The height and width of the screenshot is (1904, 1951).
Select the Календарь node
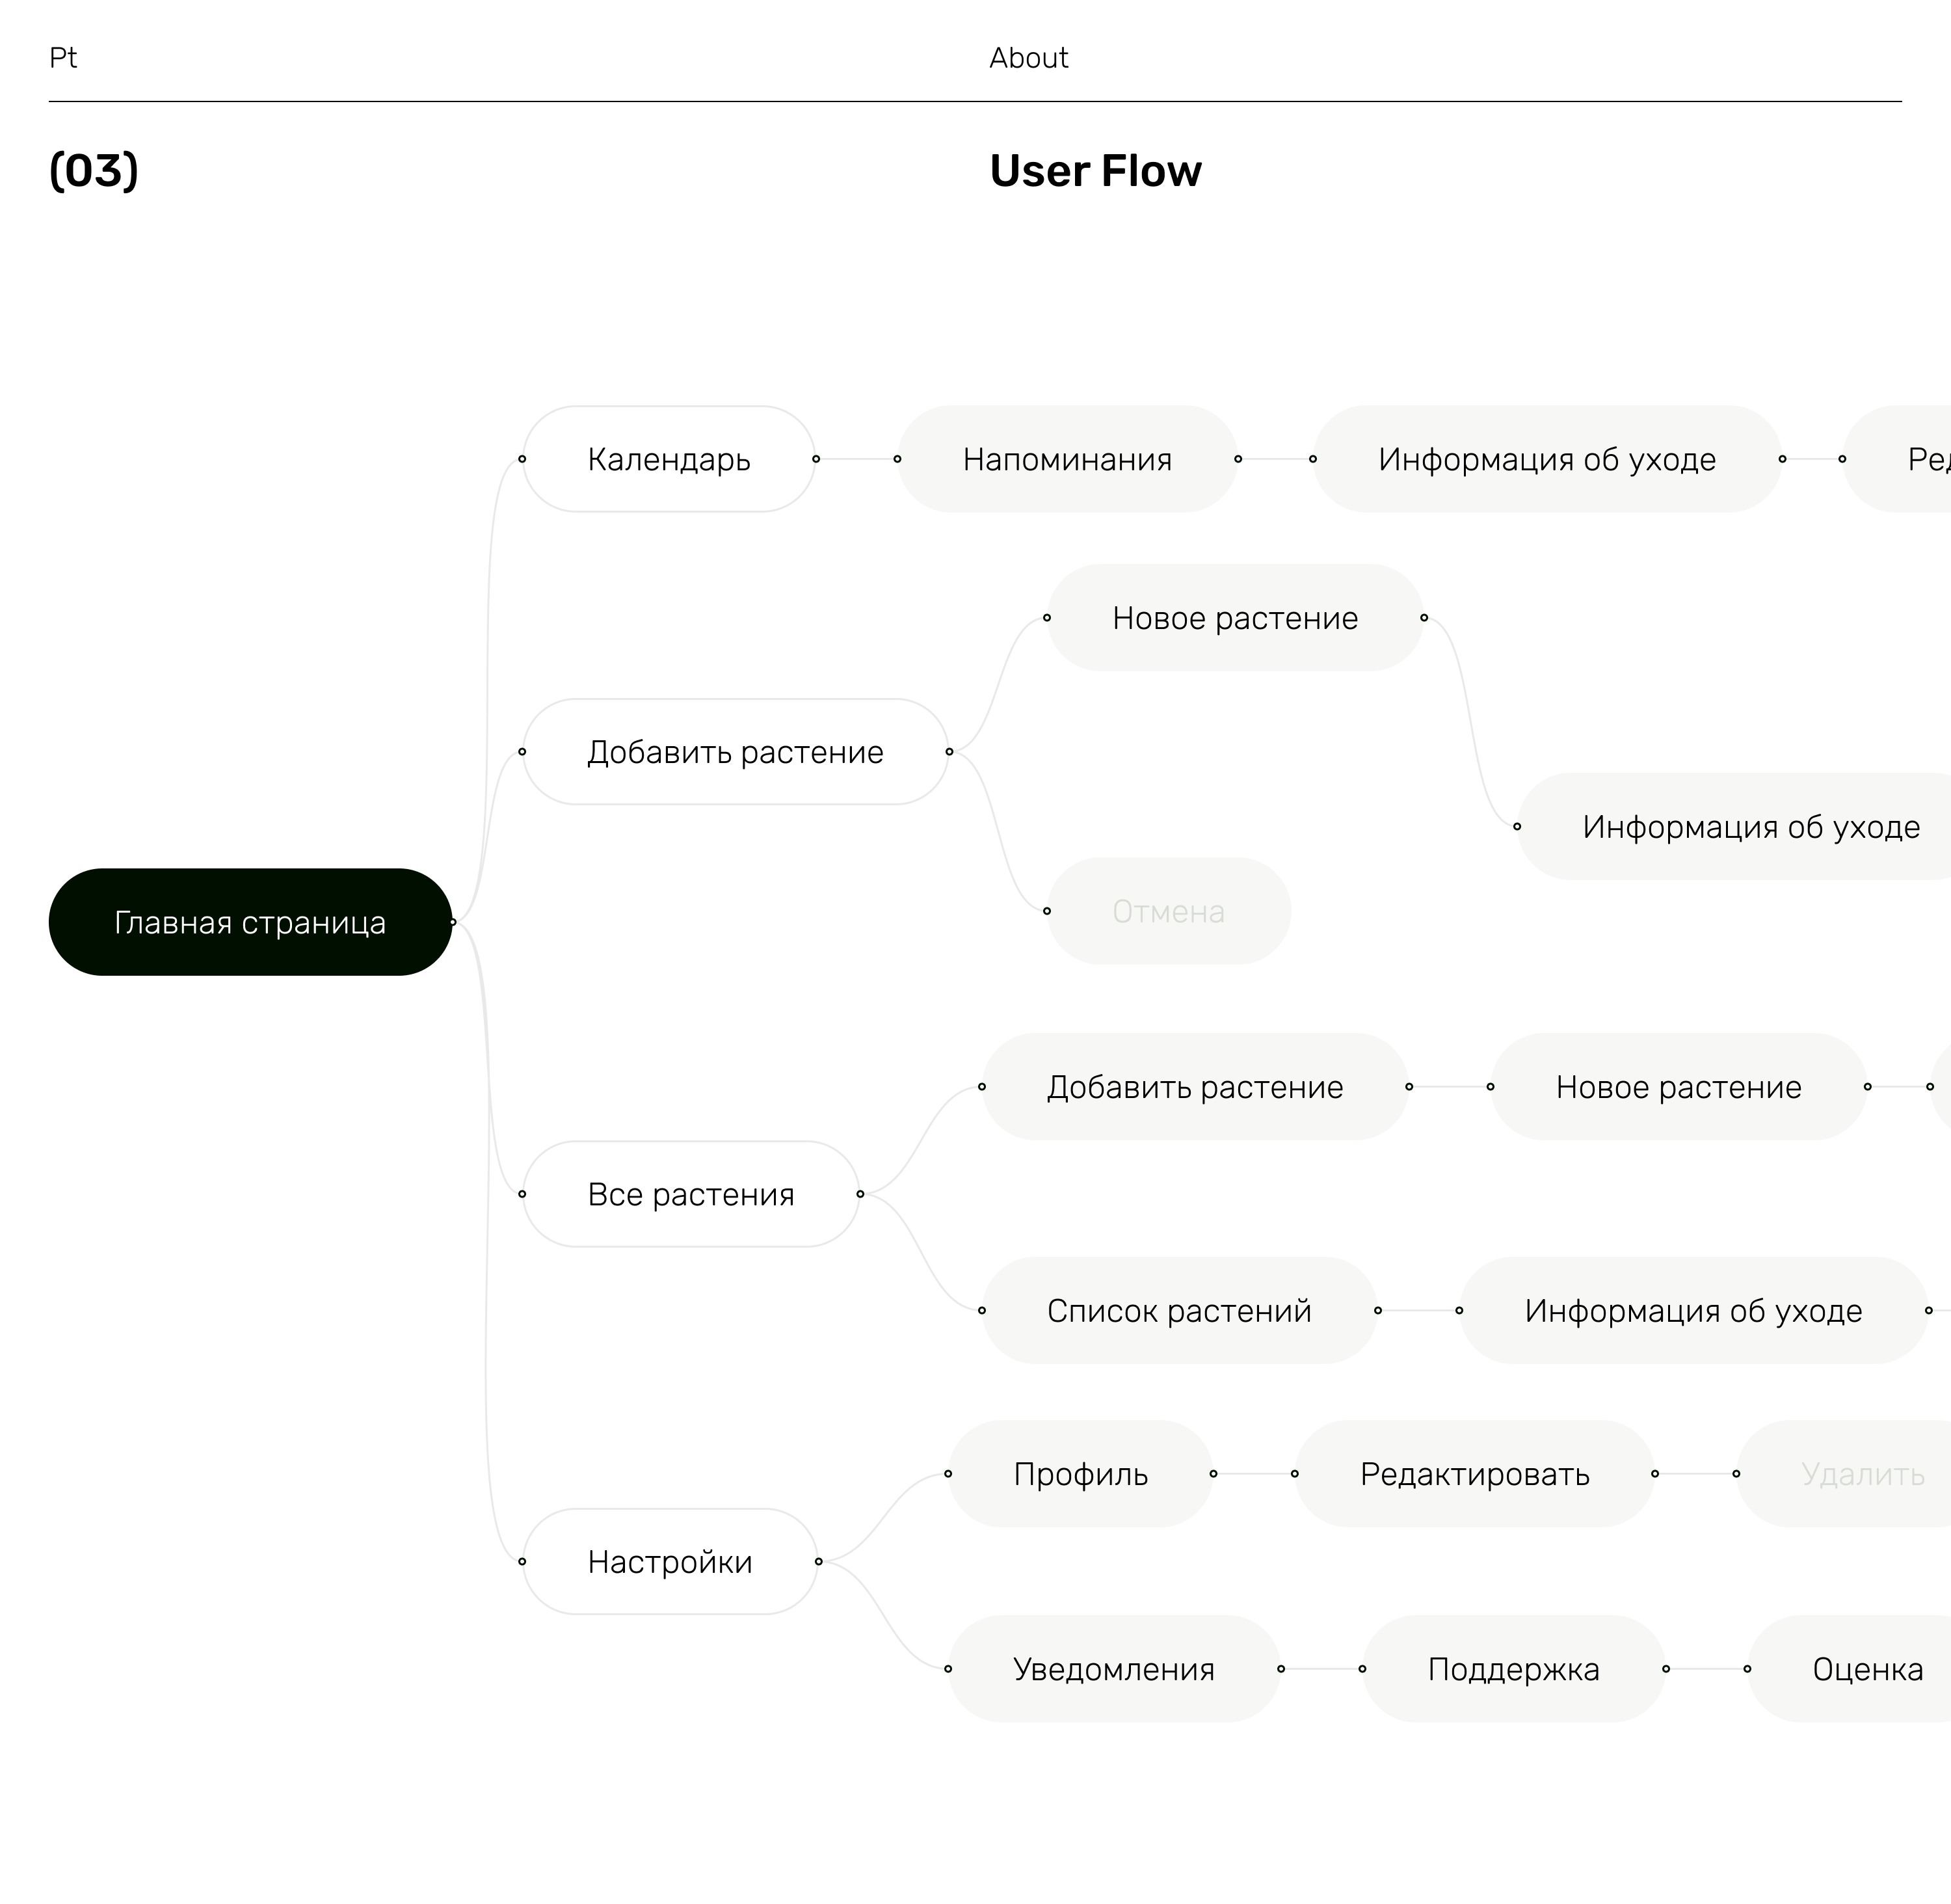tap(669, 459)
